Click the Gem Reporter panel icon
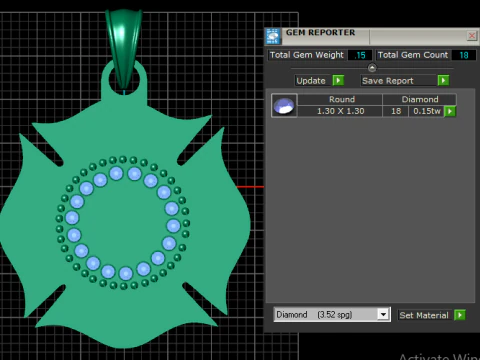Screen dimensions: 480x360 point(273,36)
